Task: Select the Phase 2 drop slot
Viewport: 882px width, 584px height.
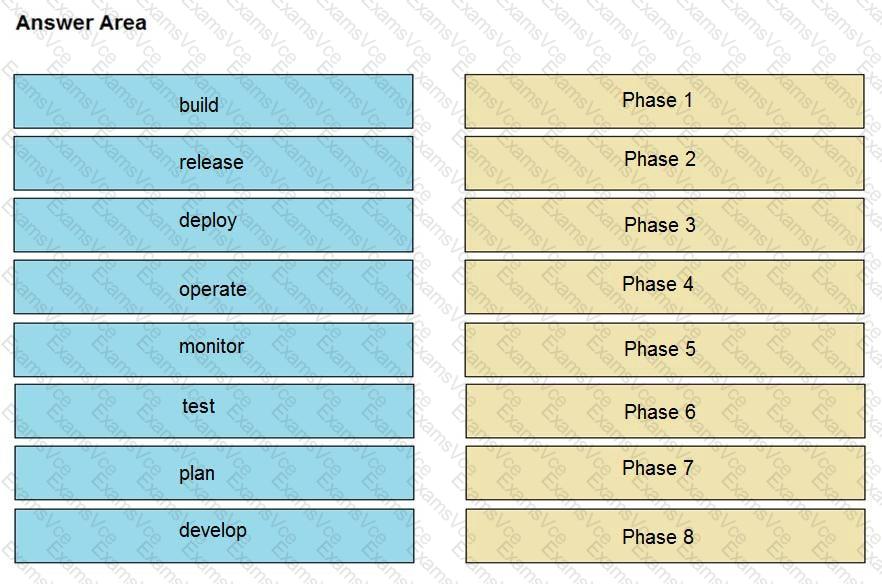Action: (664, 163)
